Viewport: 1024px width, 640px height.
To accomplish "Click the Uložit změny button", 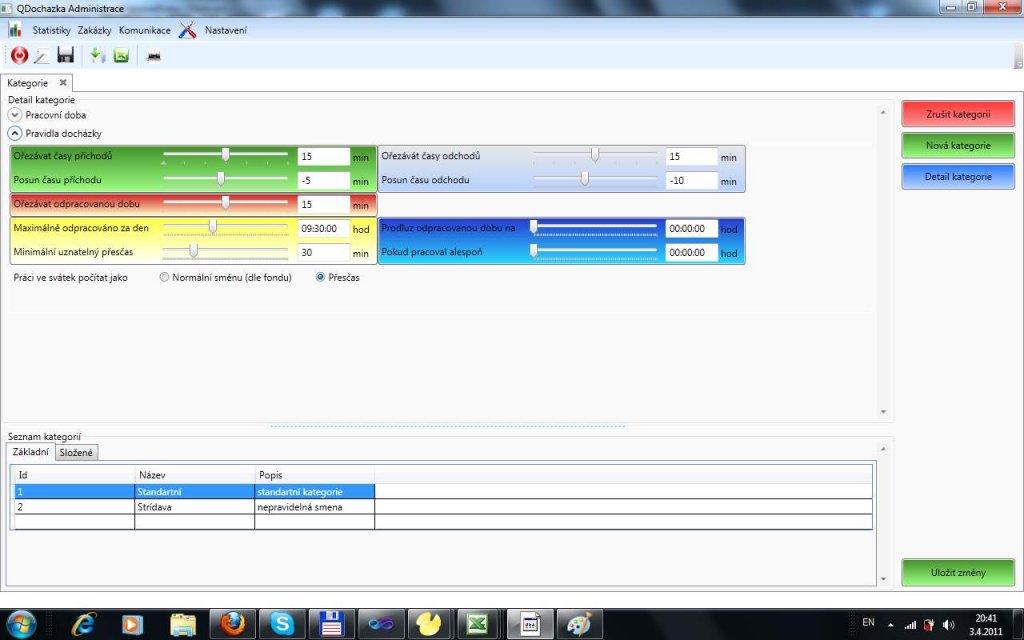I will pyautogui.click(x=958, y=572).
